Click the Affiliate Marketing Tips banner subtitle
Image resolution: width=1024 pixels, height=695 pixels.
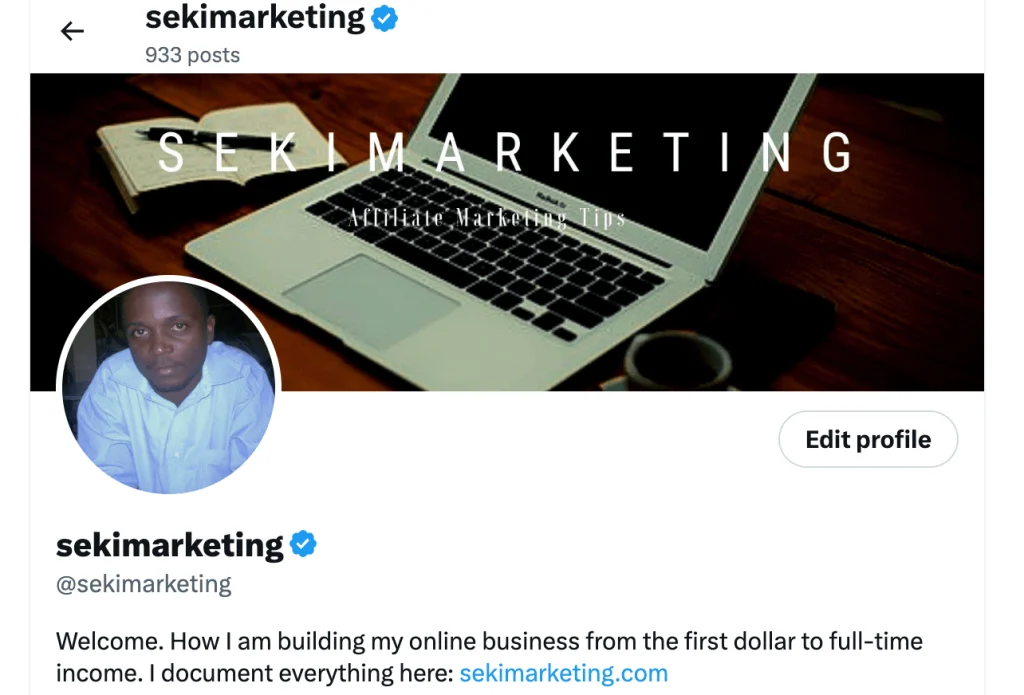pyautogui.click(x=487, y=218)
